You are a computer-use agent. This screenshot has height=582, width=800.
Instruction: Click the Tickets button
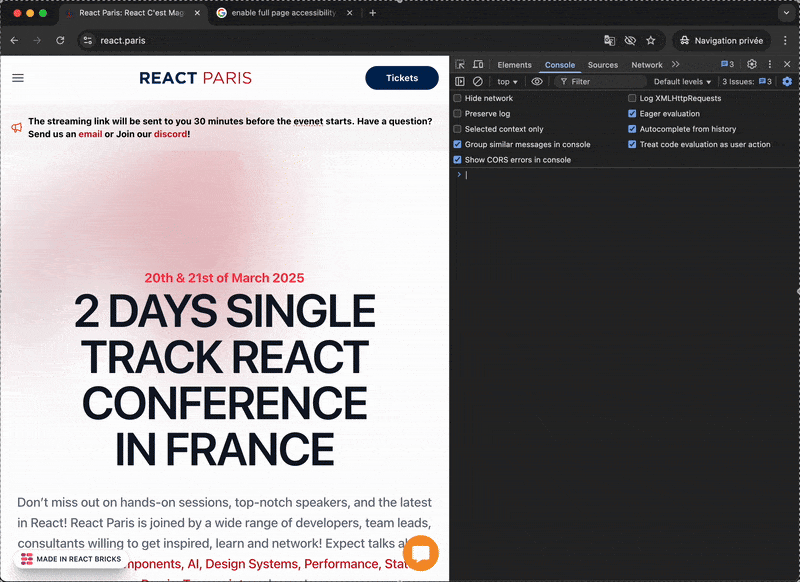point(402,78)
